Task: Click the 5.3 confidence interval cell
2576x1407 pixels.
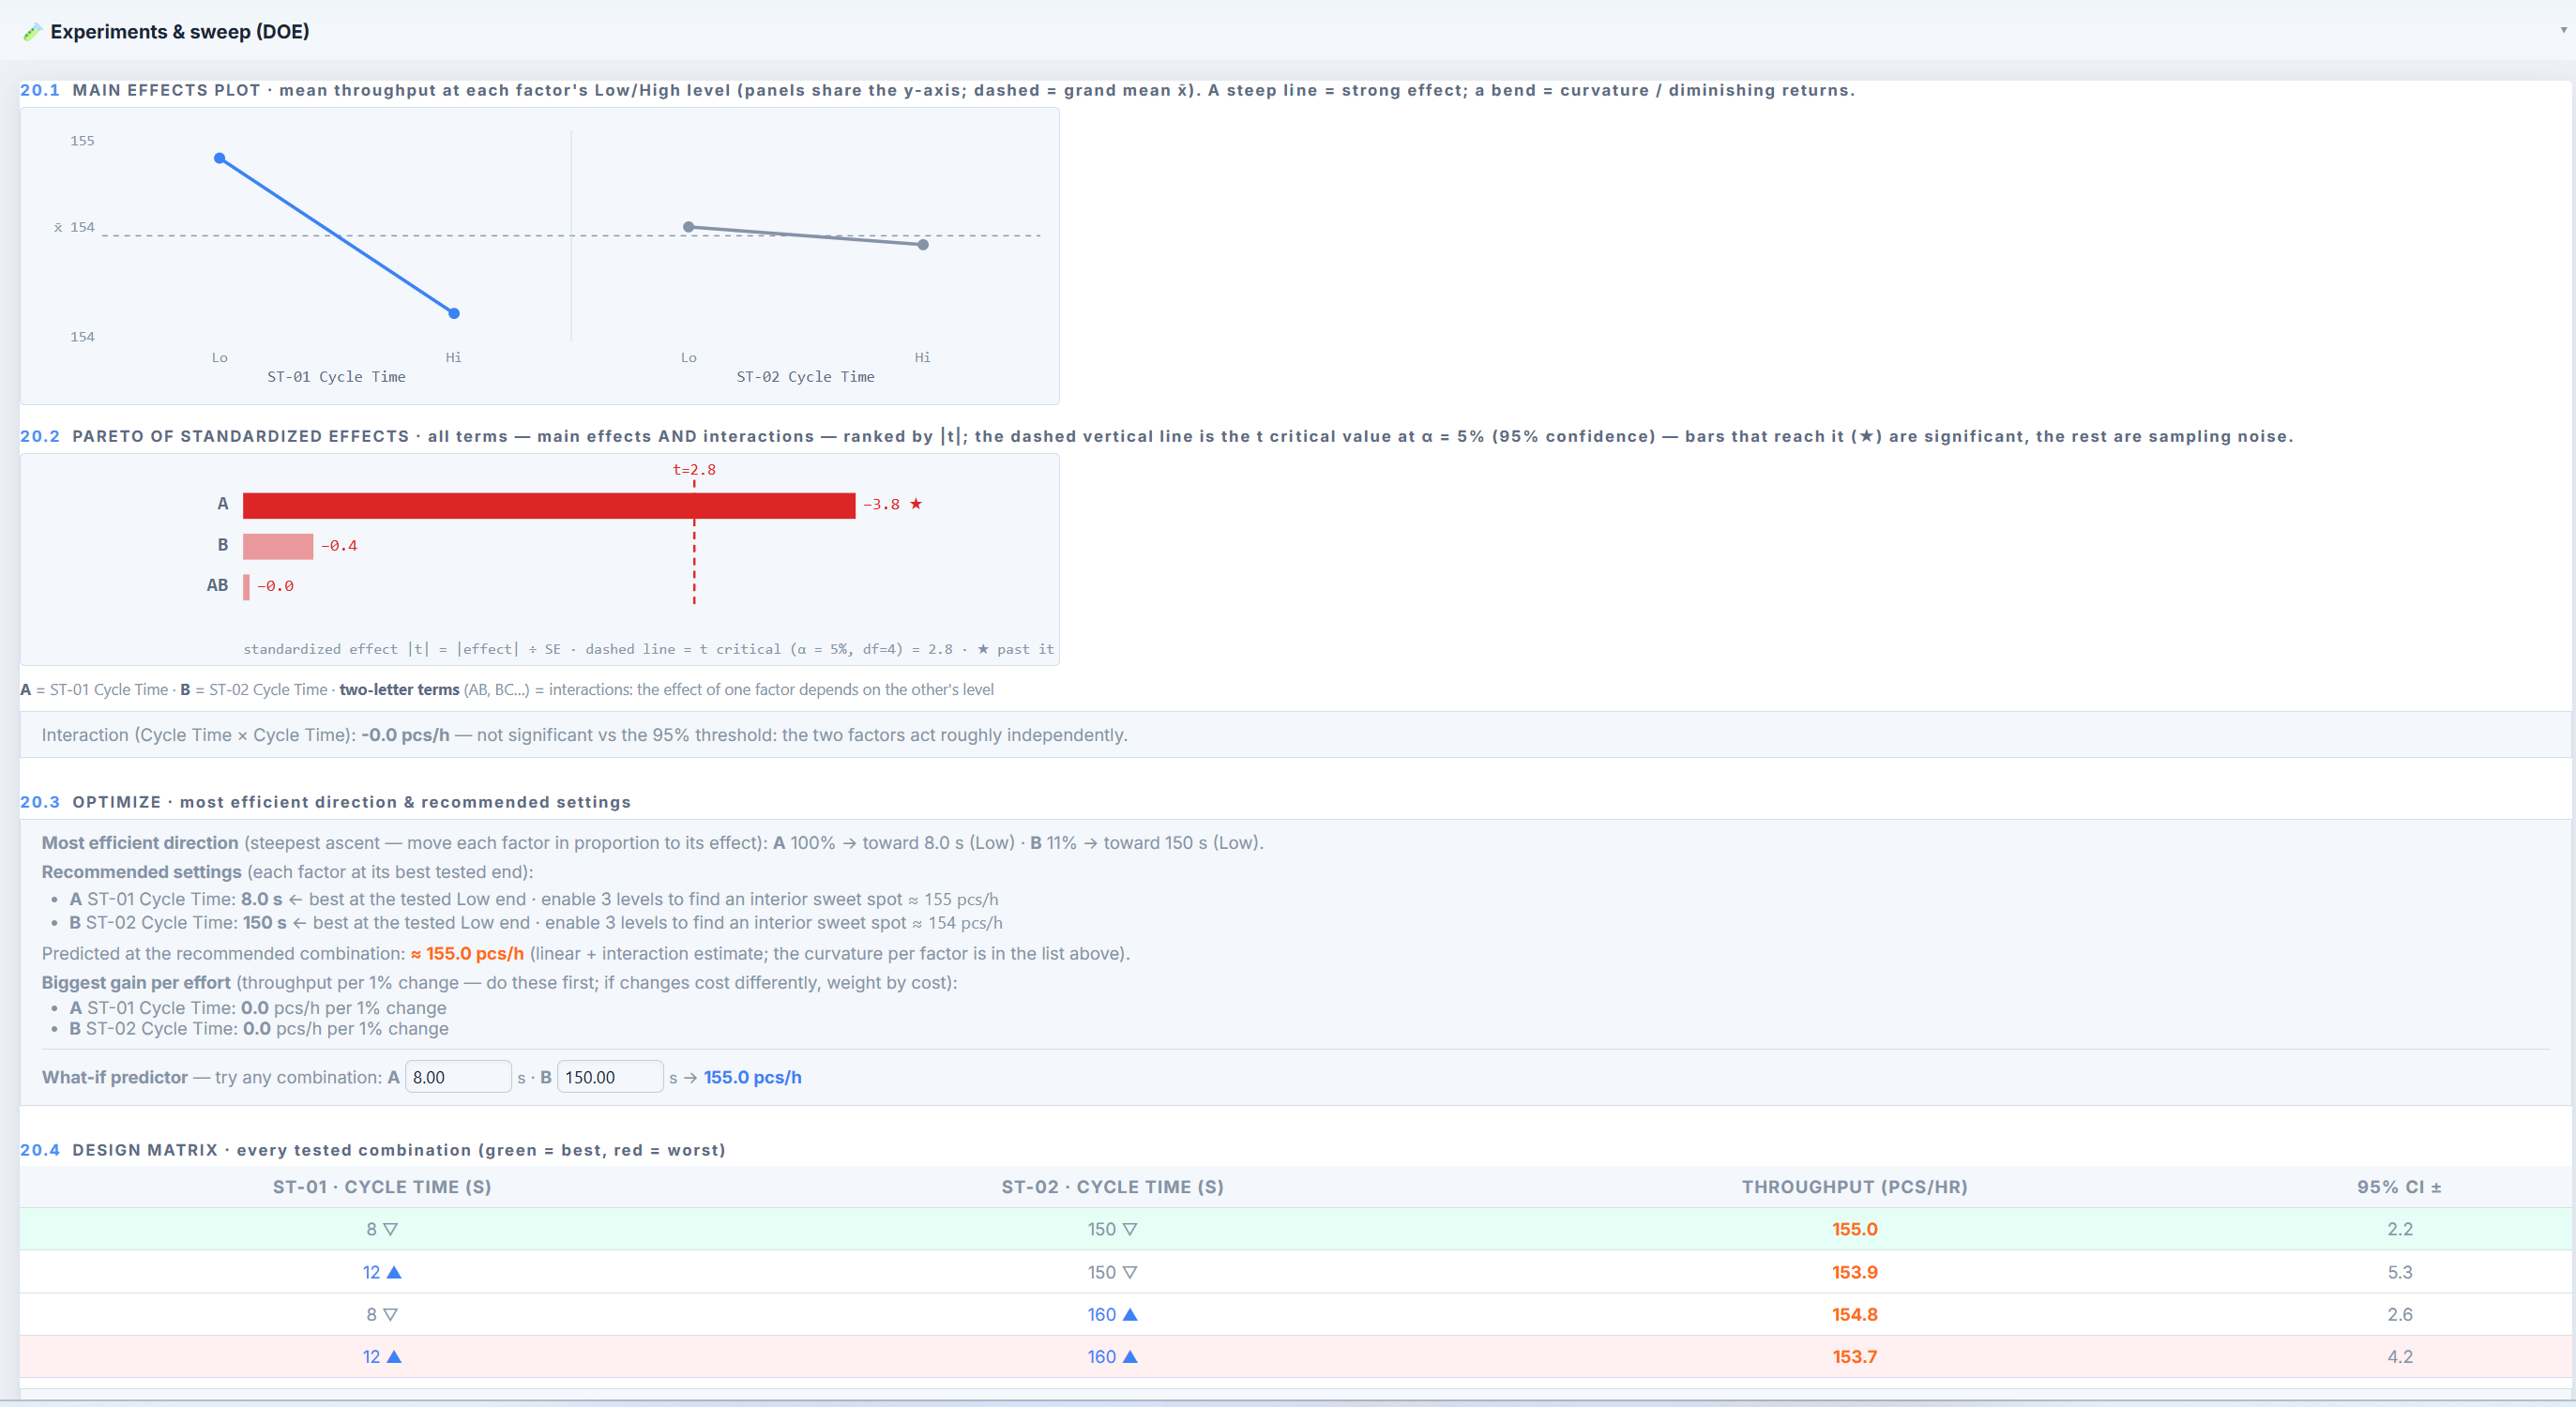Action: click(2400, 1272)
